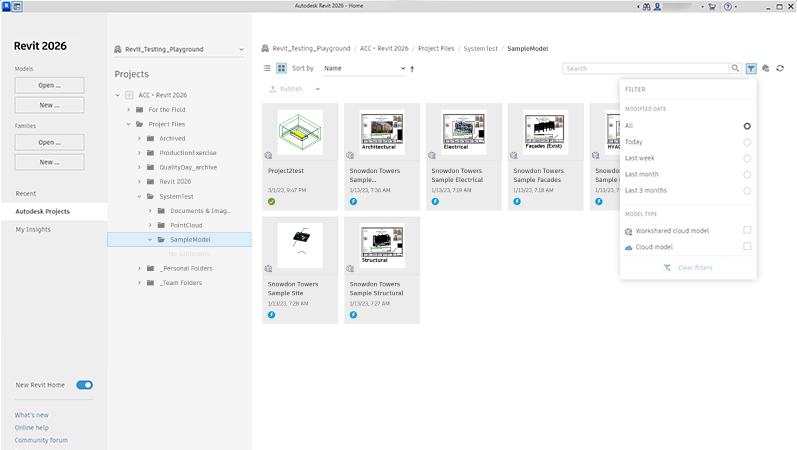
Task: Open the Snowdon Towers Sample Structural thumbnail
Action: click(x=382, y=246)
